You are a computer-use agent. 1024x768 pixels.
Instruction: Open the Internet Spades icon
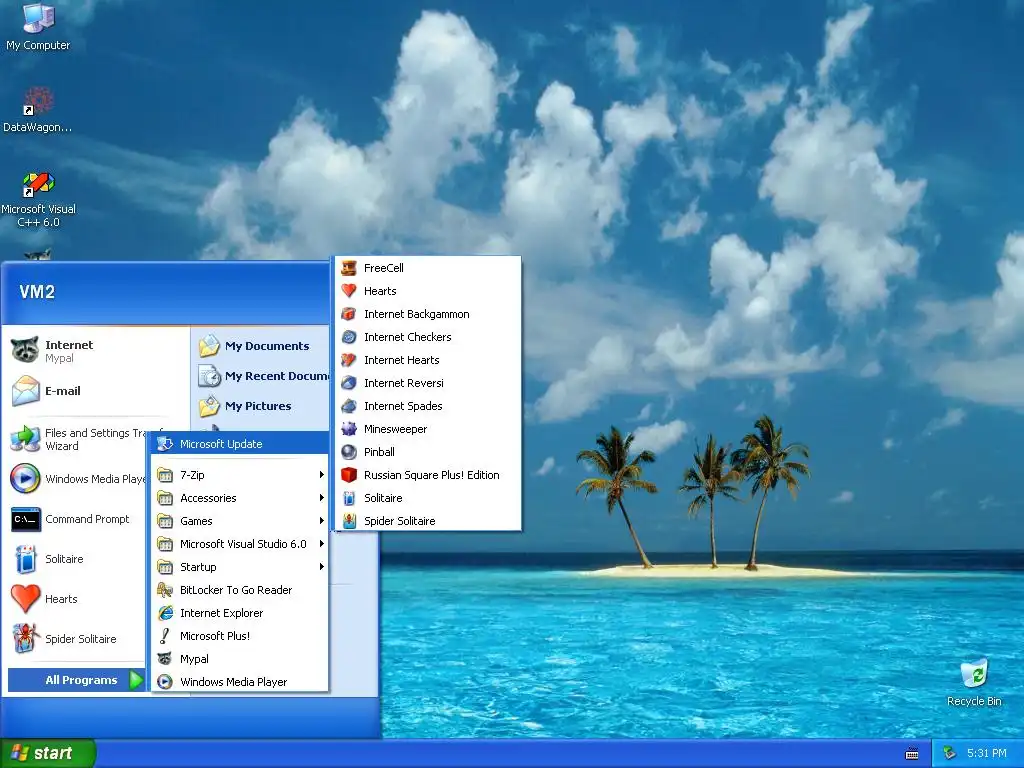coord(349,406)
